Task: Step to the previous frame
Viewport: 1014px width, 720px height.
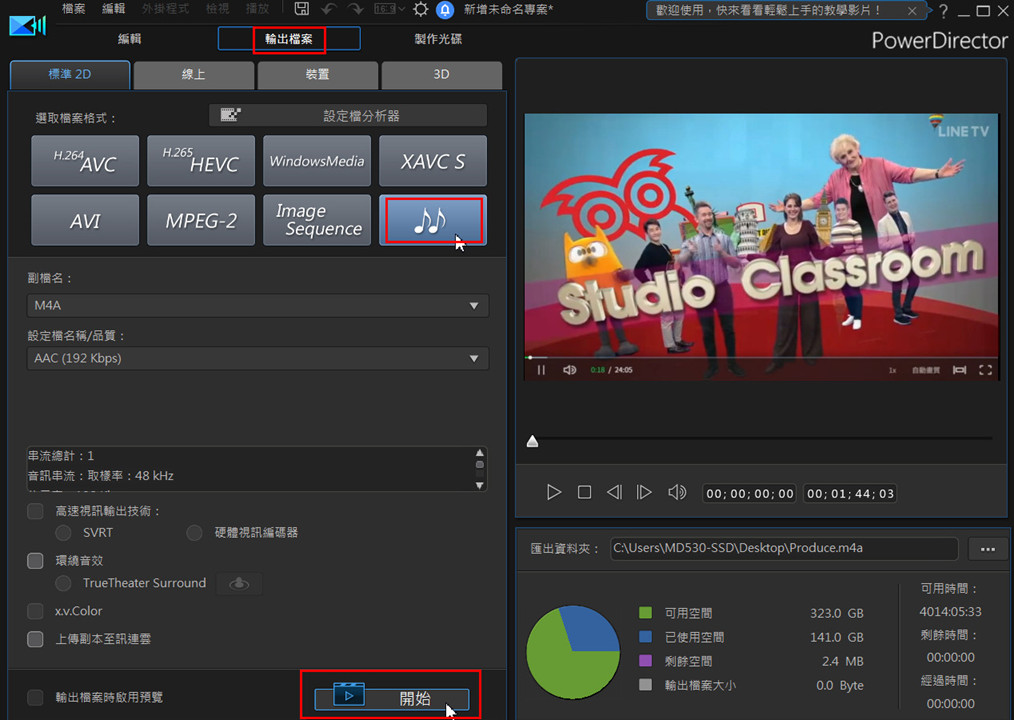Action: click(614, 492)
